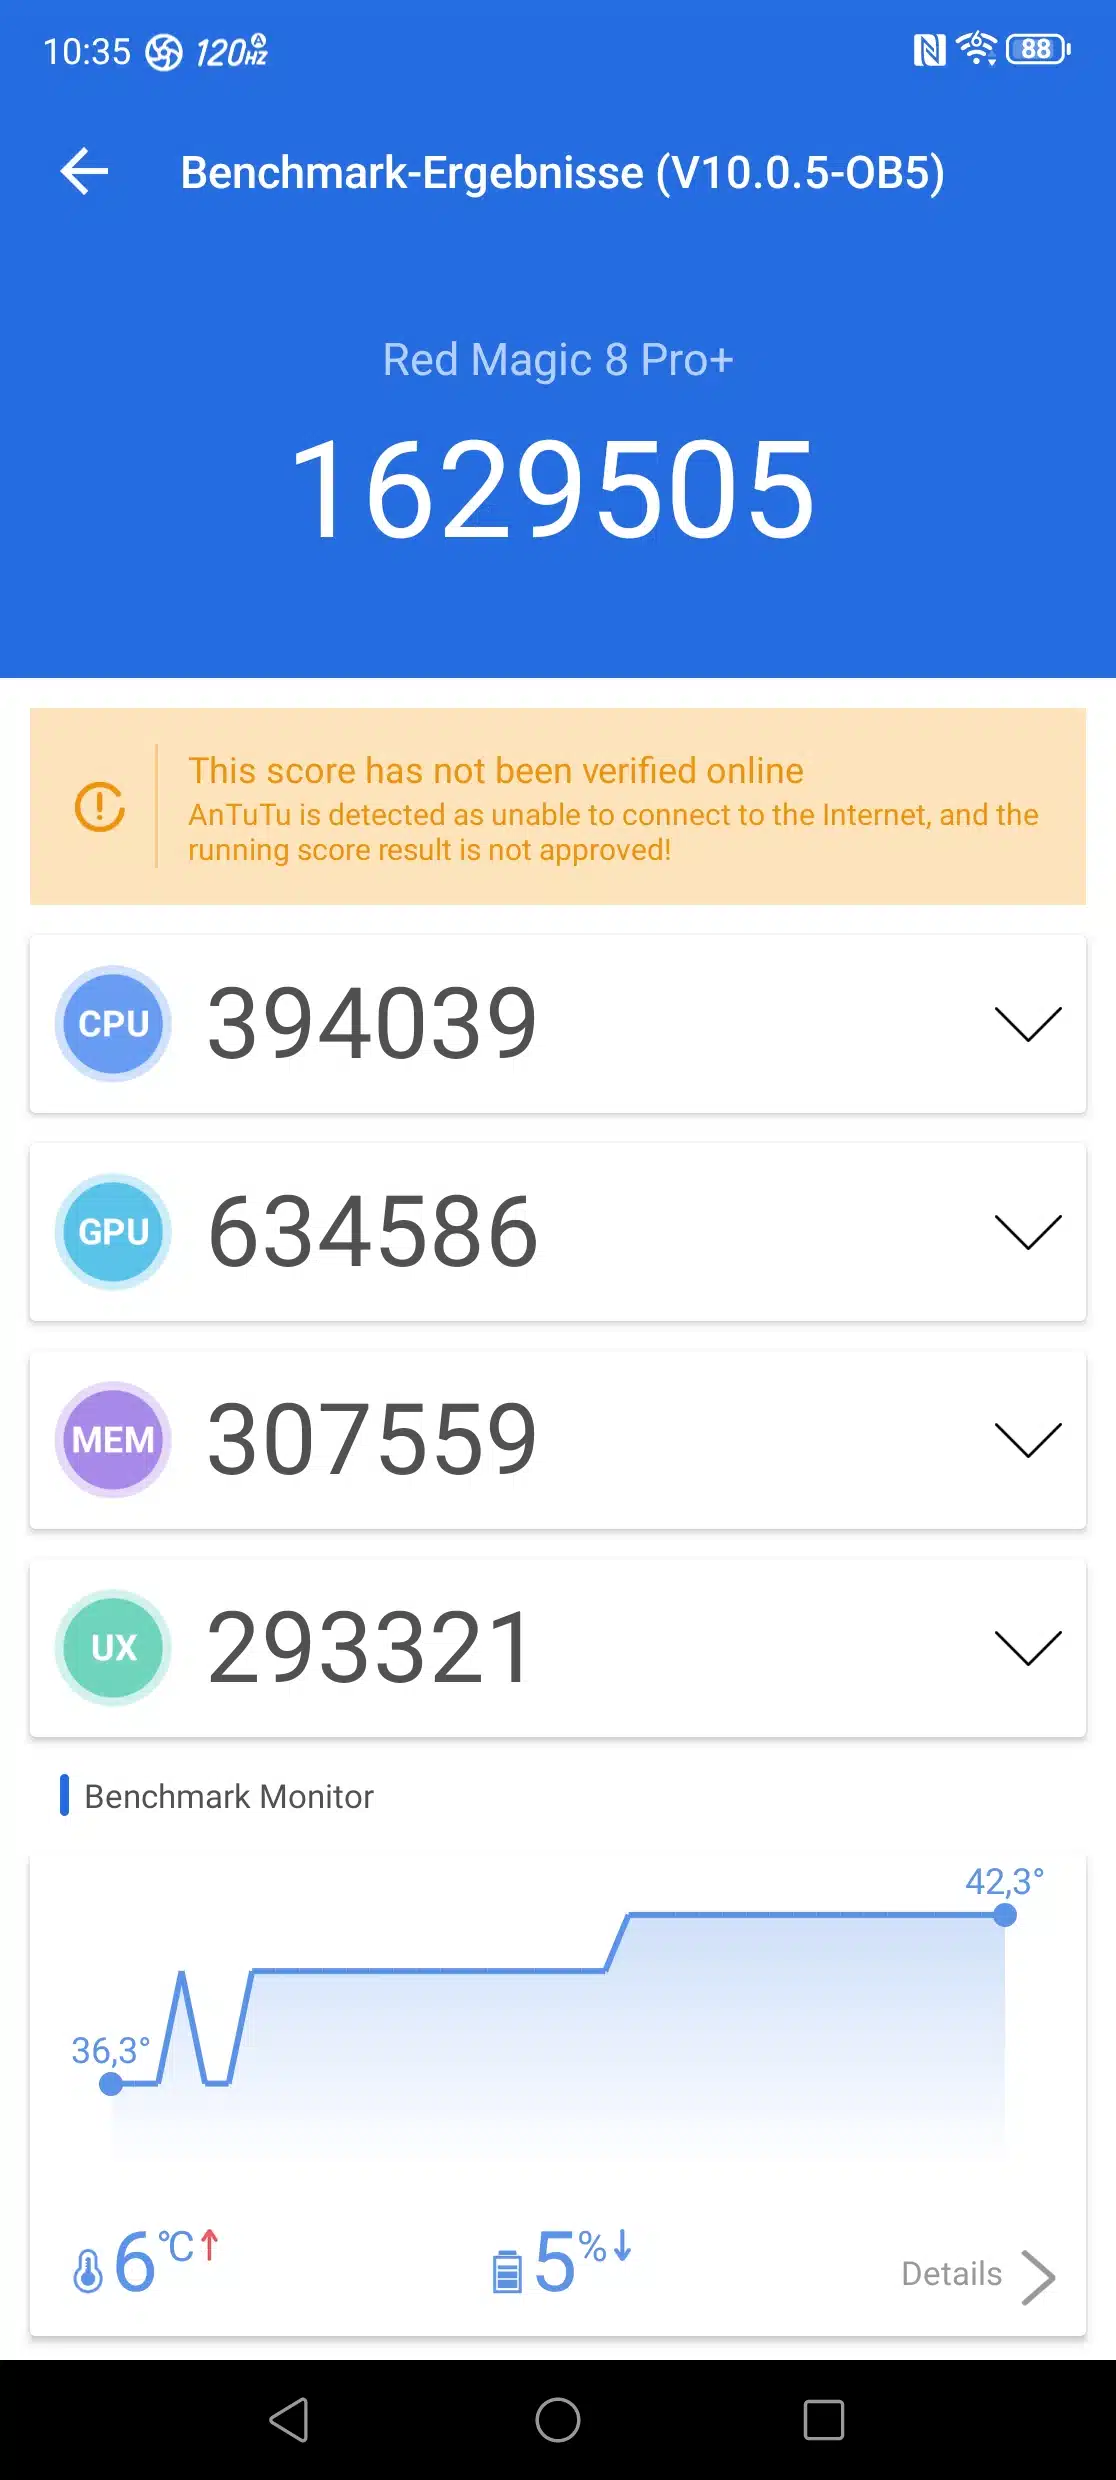Tap Android recent apps square button

(824, 2420)
